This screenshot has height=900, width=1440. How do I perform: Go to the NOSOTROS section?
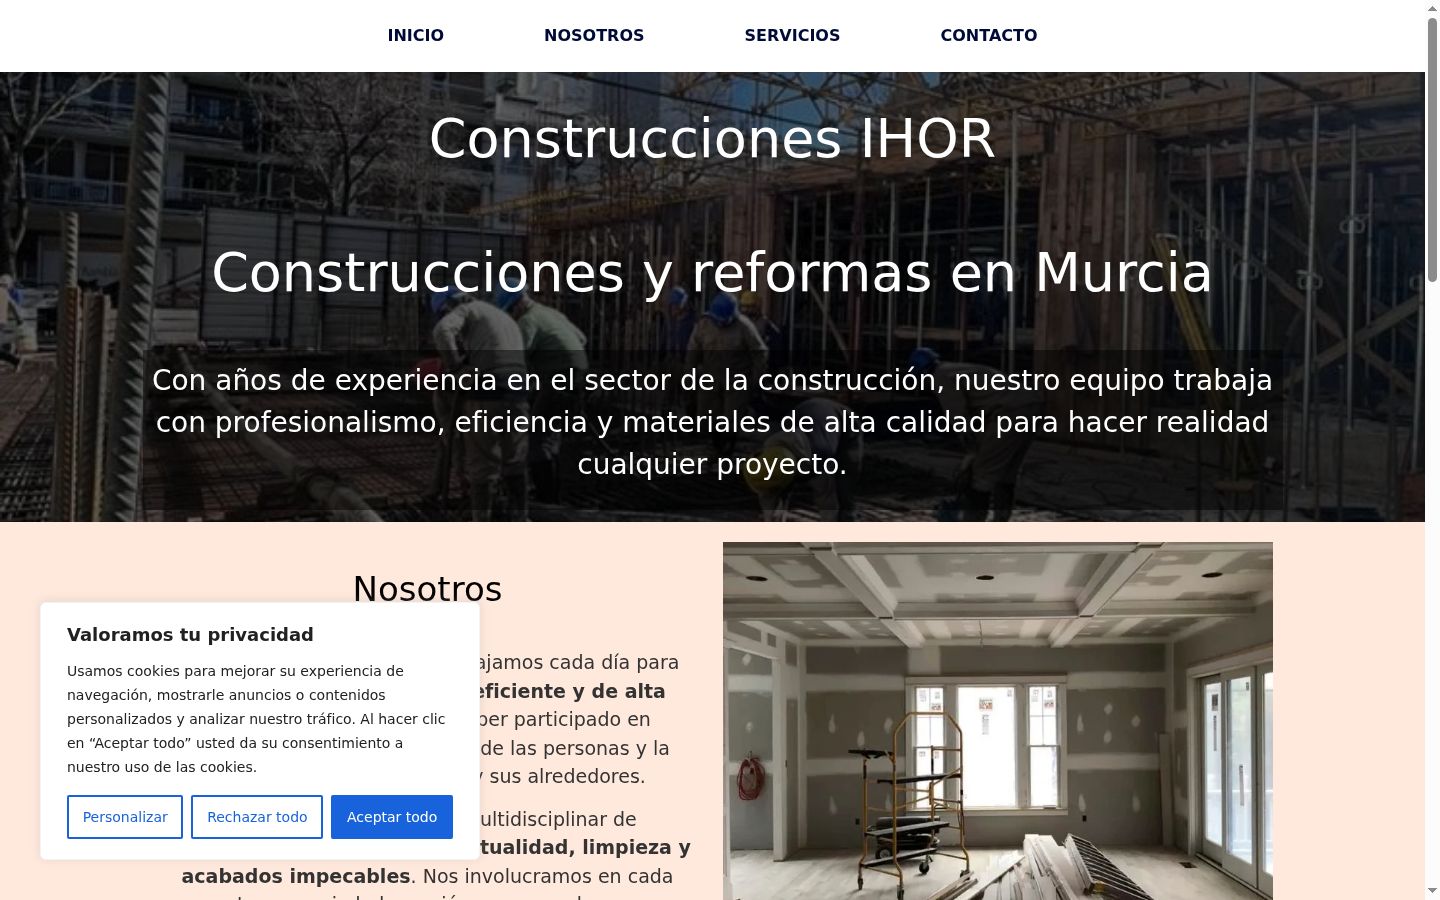point(594,35)
